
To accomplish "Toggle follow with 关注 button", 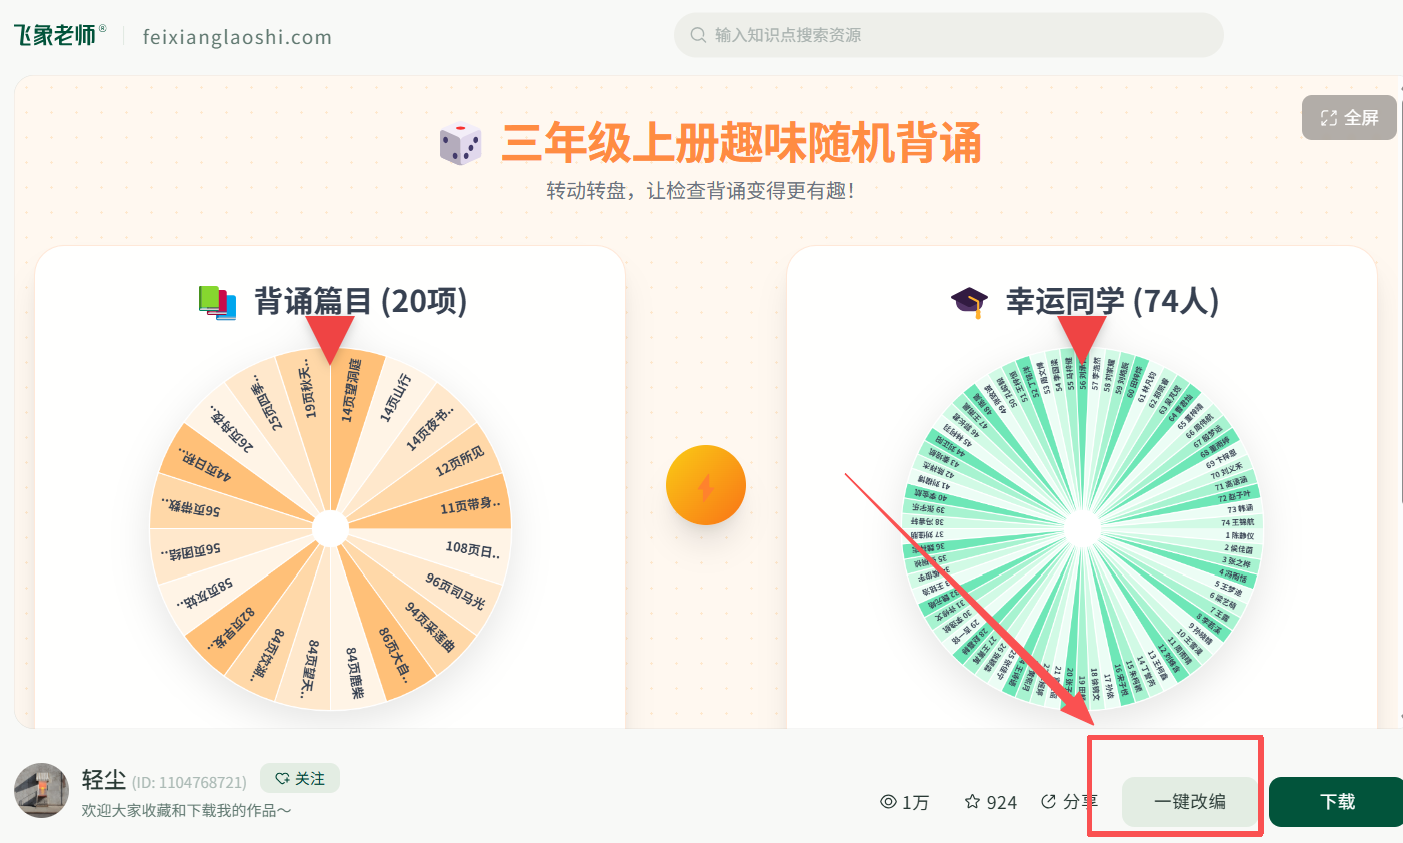I will tap(300, 778).
